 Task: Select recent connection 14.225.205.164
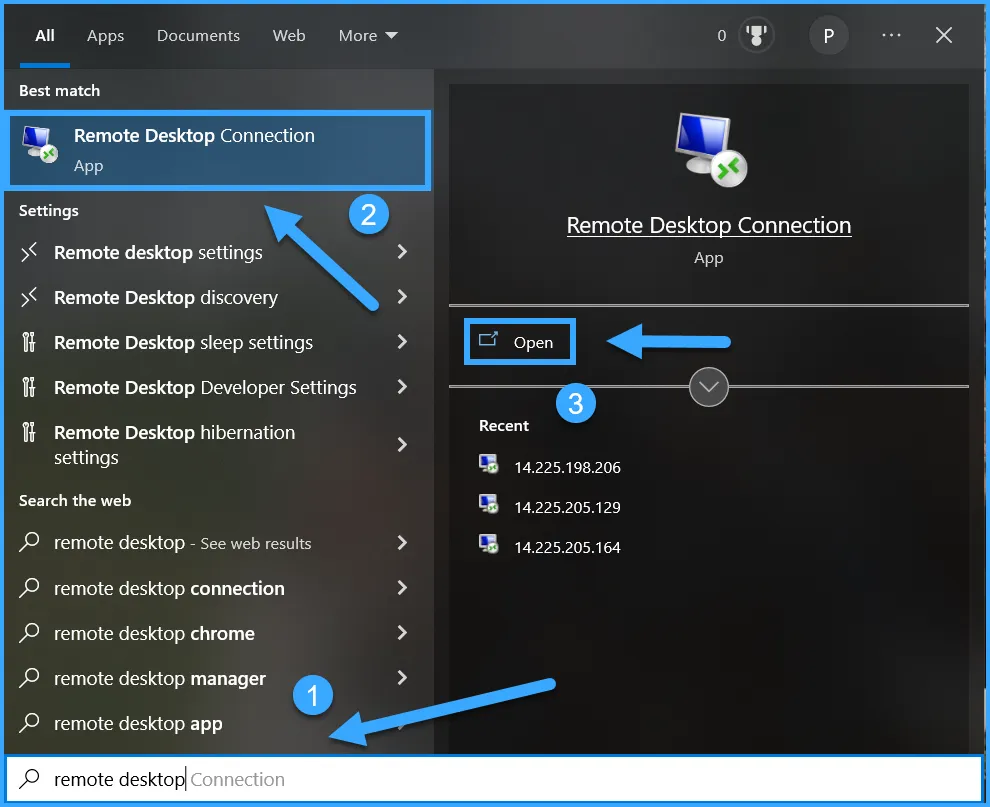pos(566,547)
